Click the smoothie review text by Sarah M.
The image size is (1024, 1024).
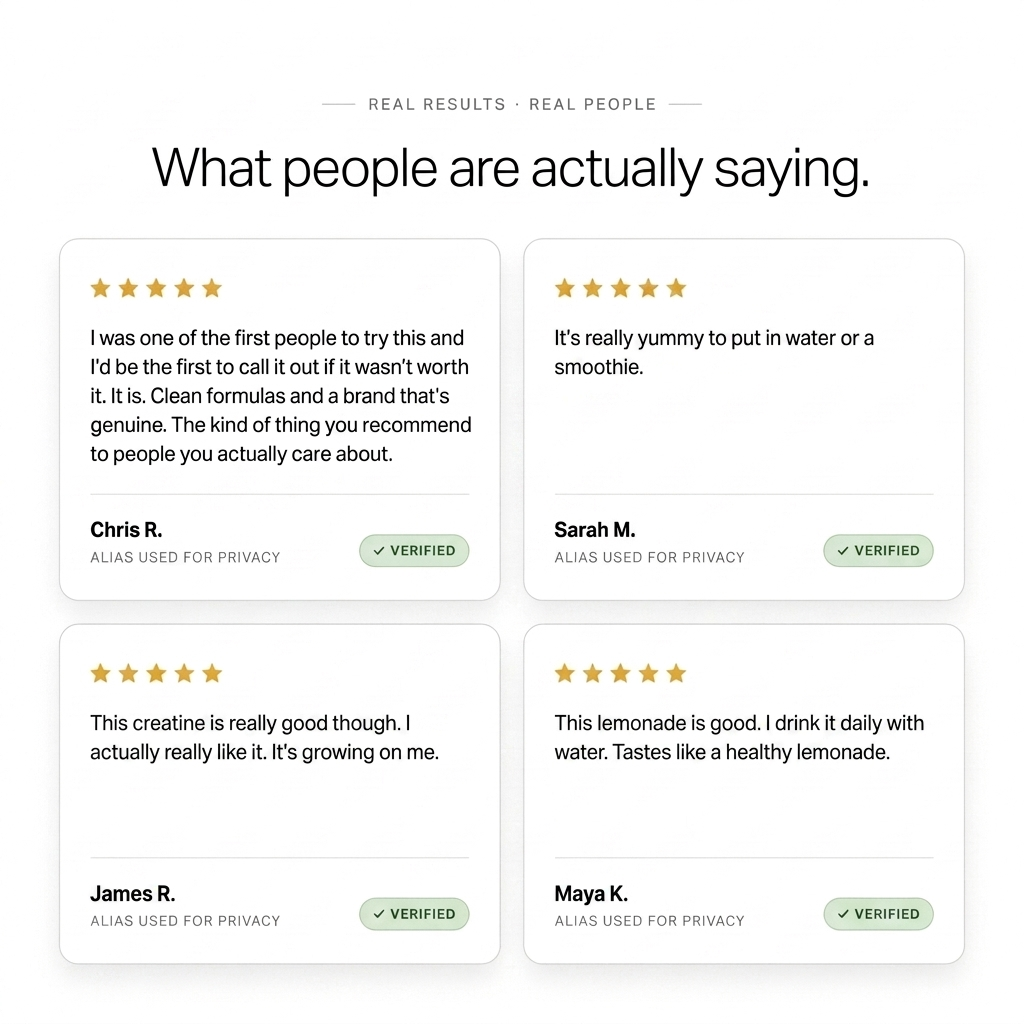click(714, 353)
